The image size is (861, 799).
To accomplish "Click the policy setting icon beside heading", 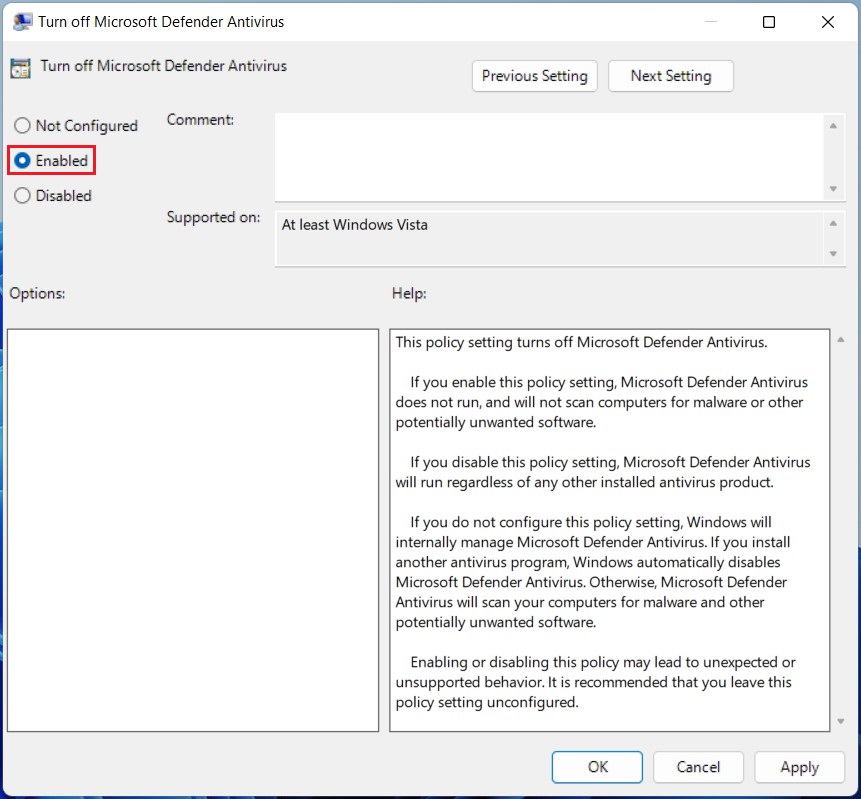I will 20,69.
